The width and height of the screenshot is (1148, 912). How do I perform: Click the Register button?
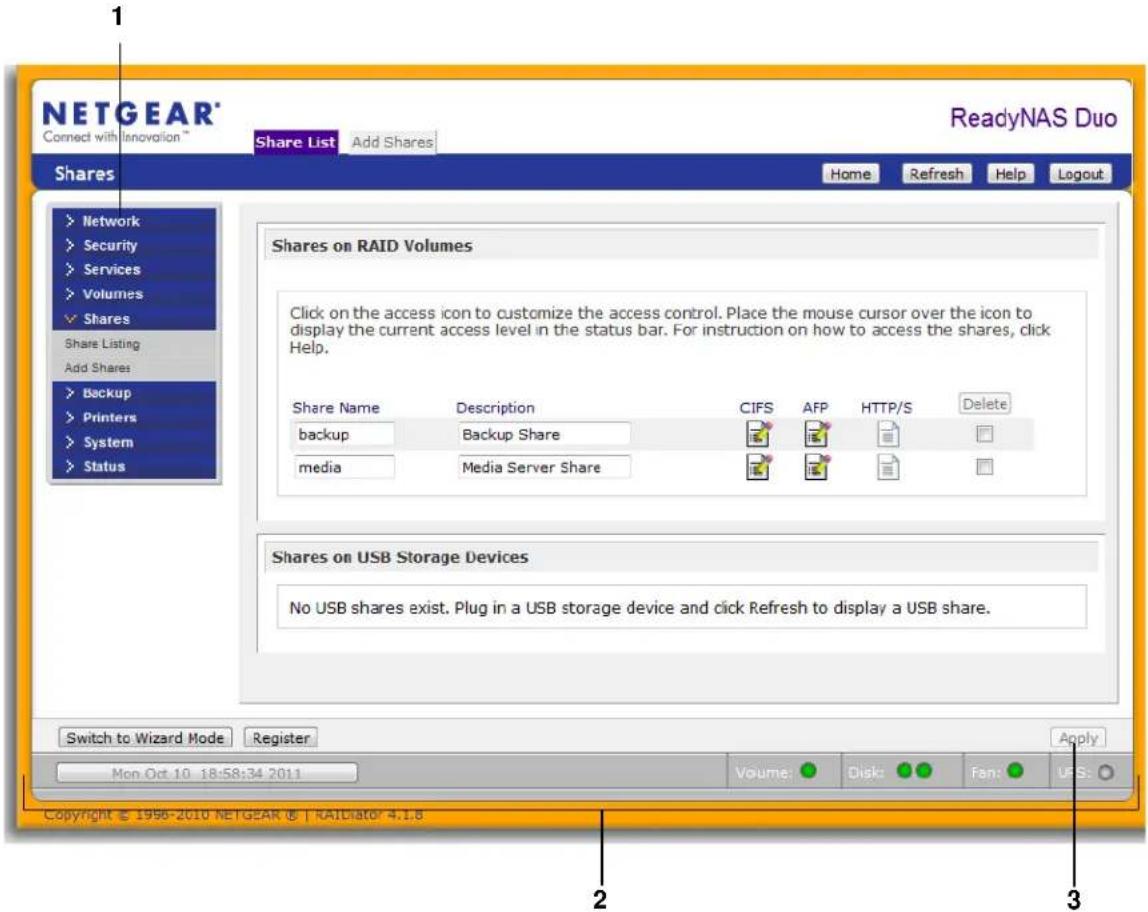pyautogui.click(x=281, y=738)
